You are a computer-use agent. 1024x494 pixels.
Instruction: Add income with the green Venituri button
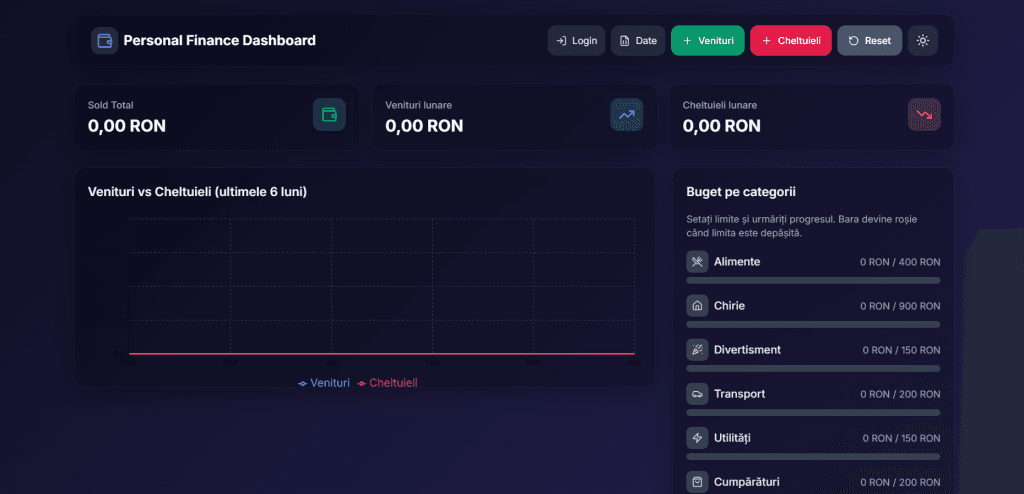click(707, 41)
